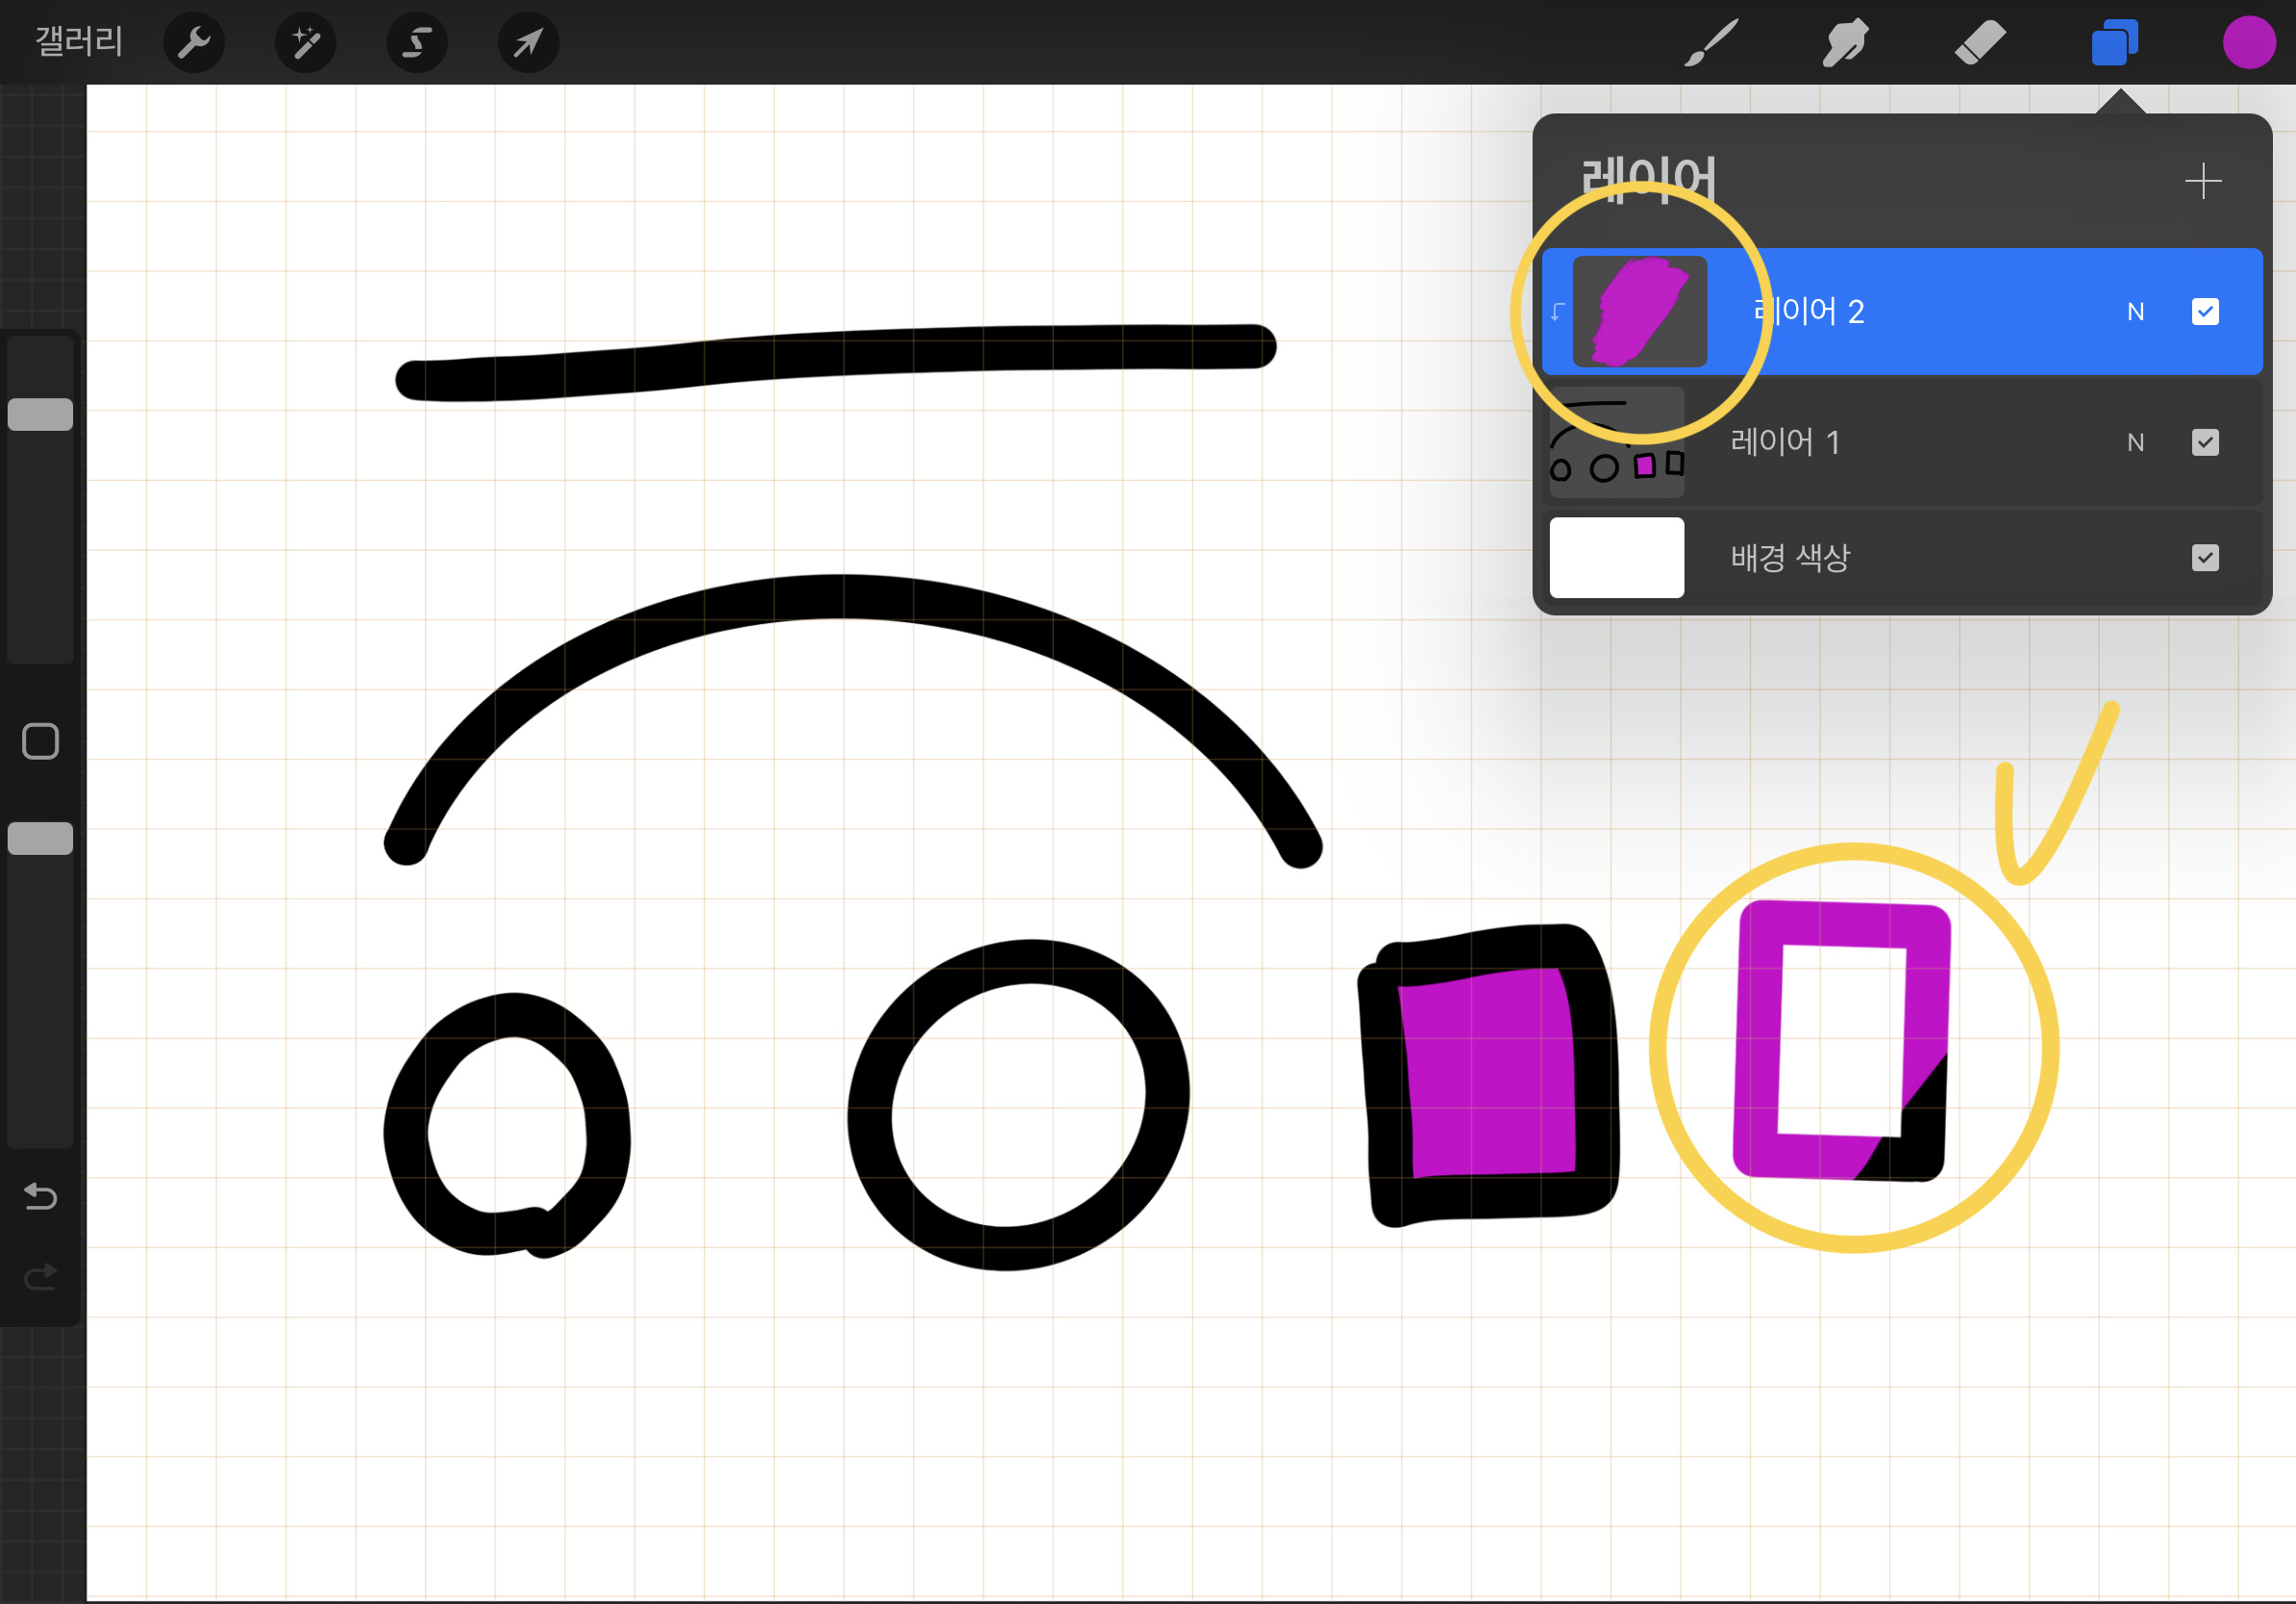This screenshot has height=1604, width=2296.
Task: Open blend mode N for 레이어 2
Action: (2135, 312)
